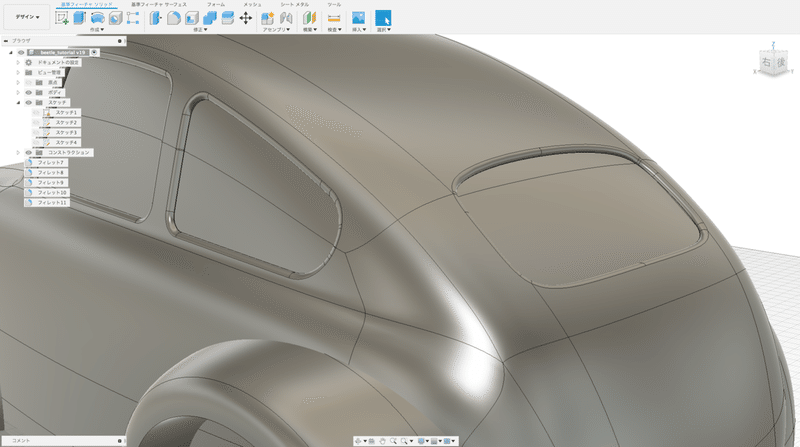Hide the ボディ (Bodies) folder

[x=29, y=92]
